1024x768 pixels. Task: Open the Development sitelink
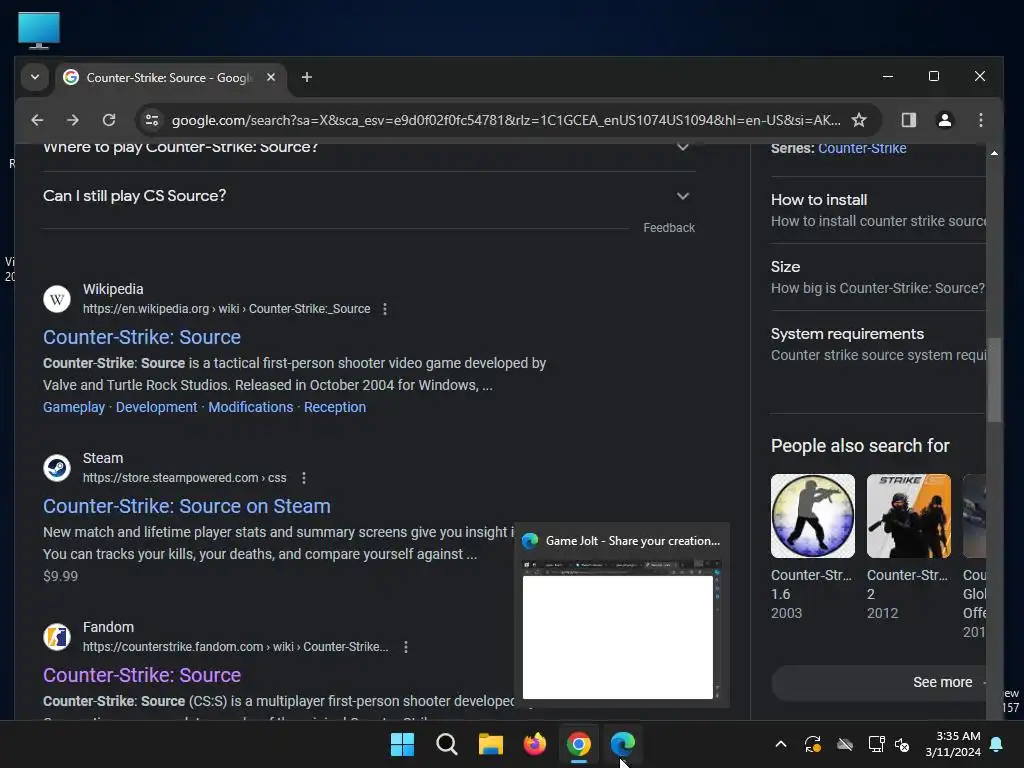pyautogui.click(x=156, y=407)
